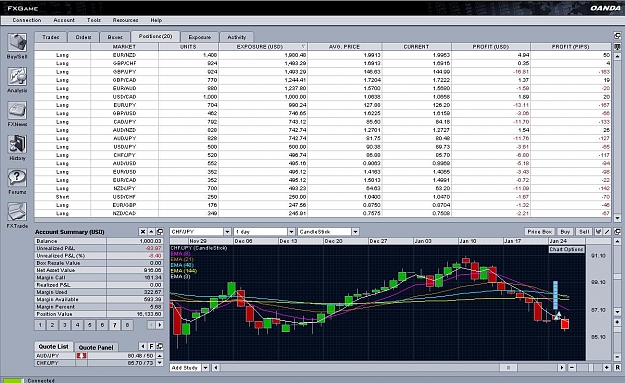The height and width of the screenshot is (383, 625).
Task: Zoom out vertically using chart's minus icon
Action: [617, 357]
